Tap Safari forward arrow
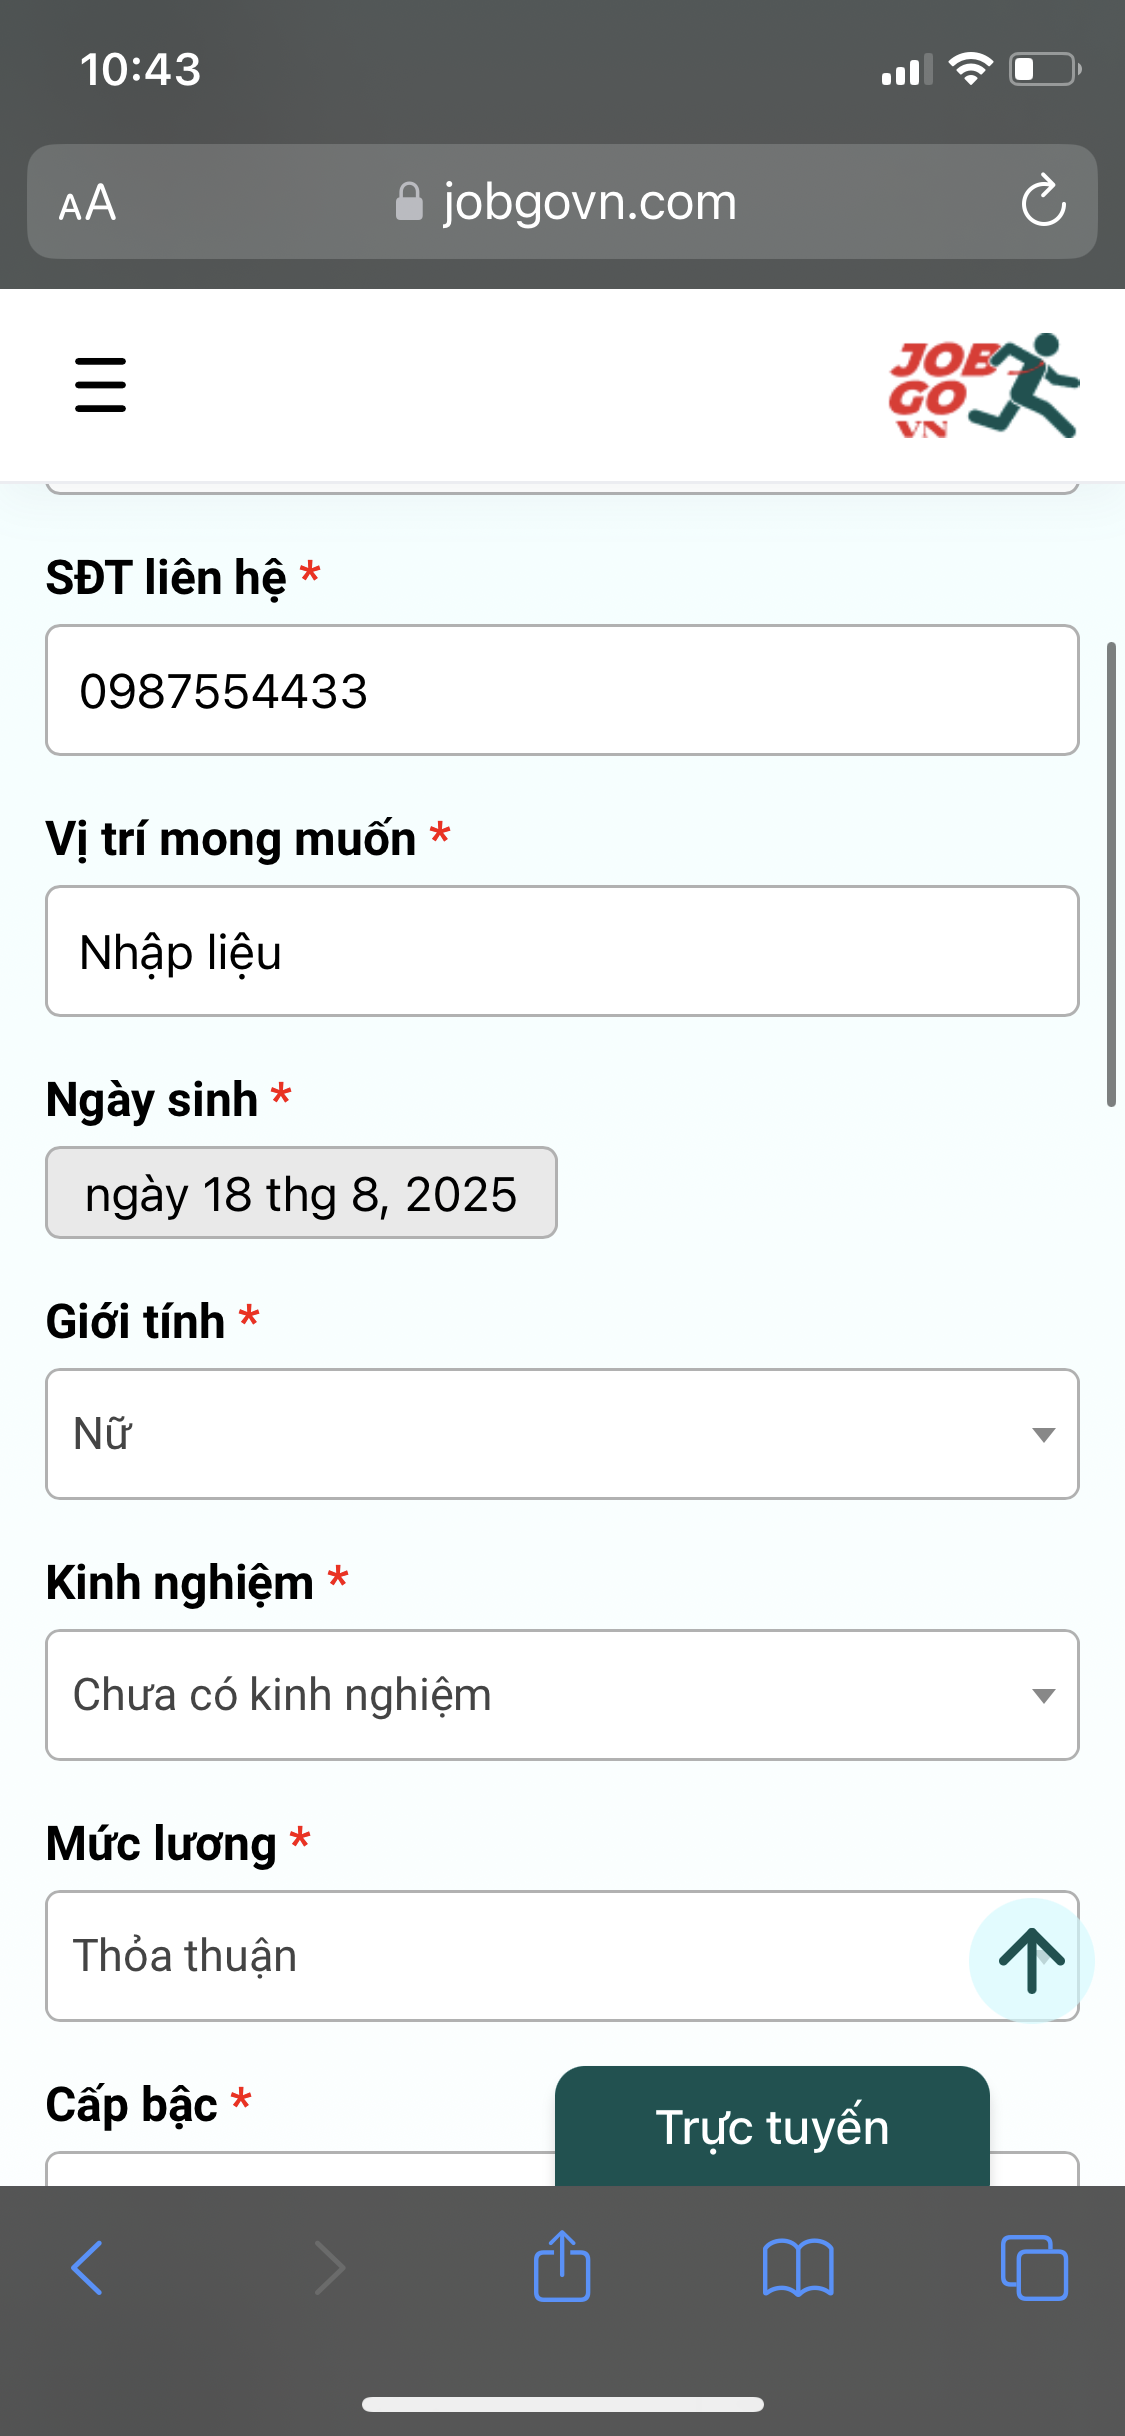The width and height of the screenshot is (1125, 2436). click(329, 2267)
